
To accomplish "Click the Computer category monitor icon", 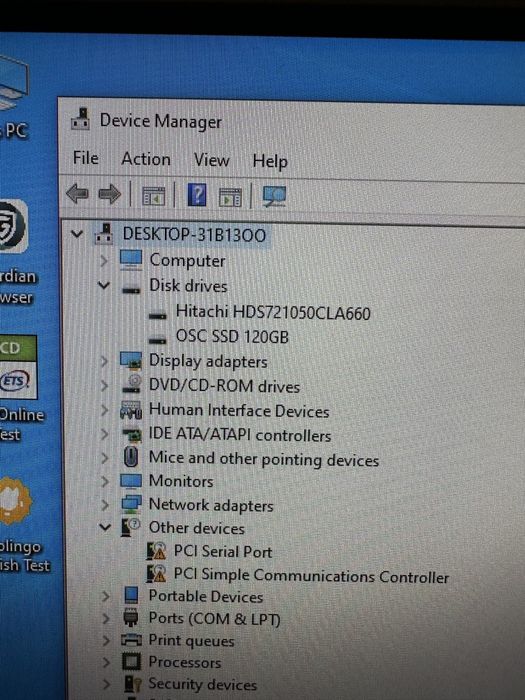I will click(x=131, y=260).
